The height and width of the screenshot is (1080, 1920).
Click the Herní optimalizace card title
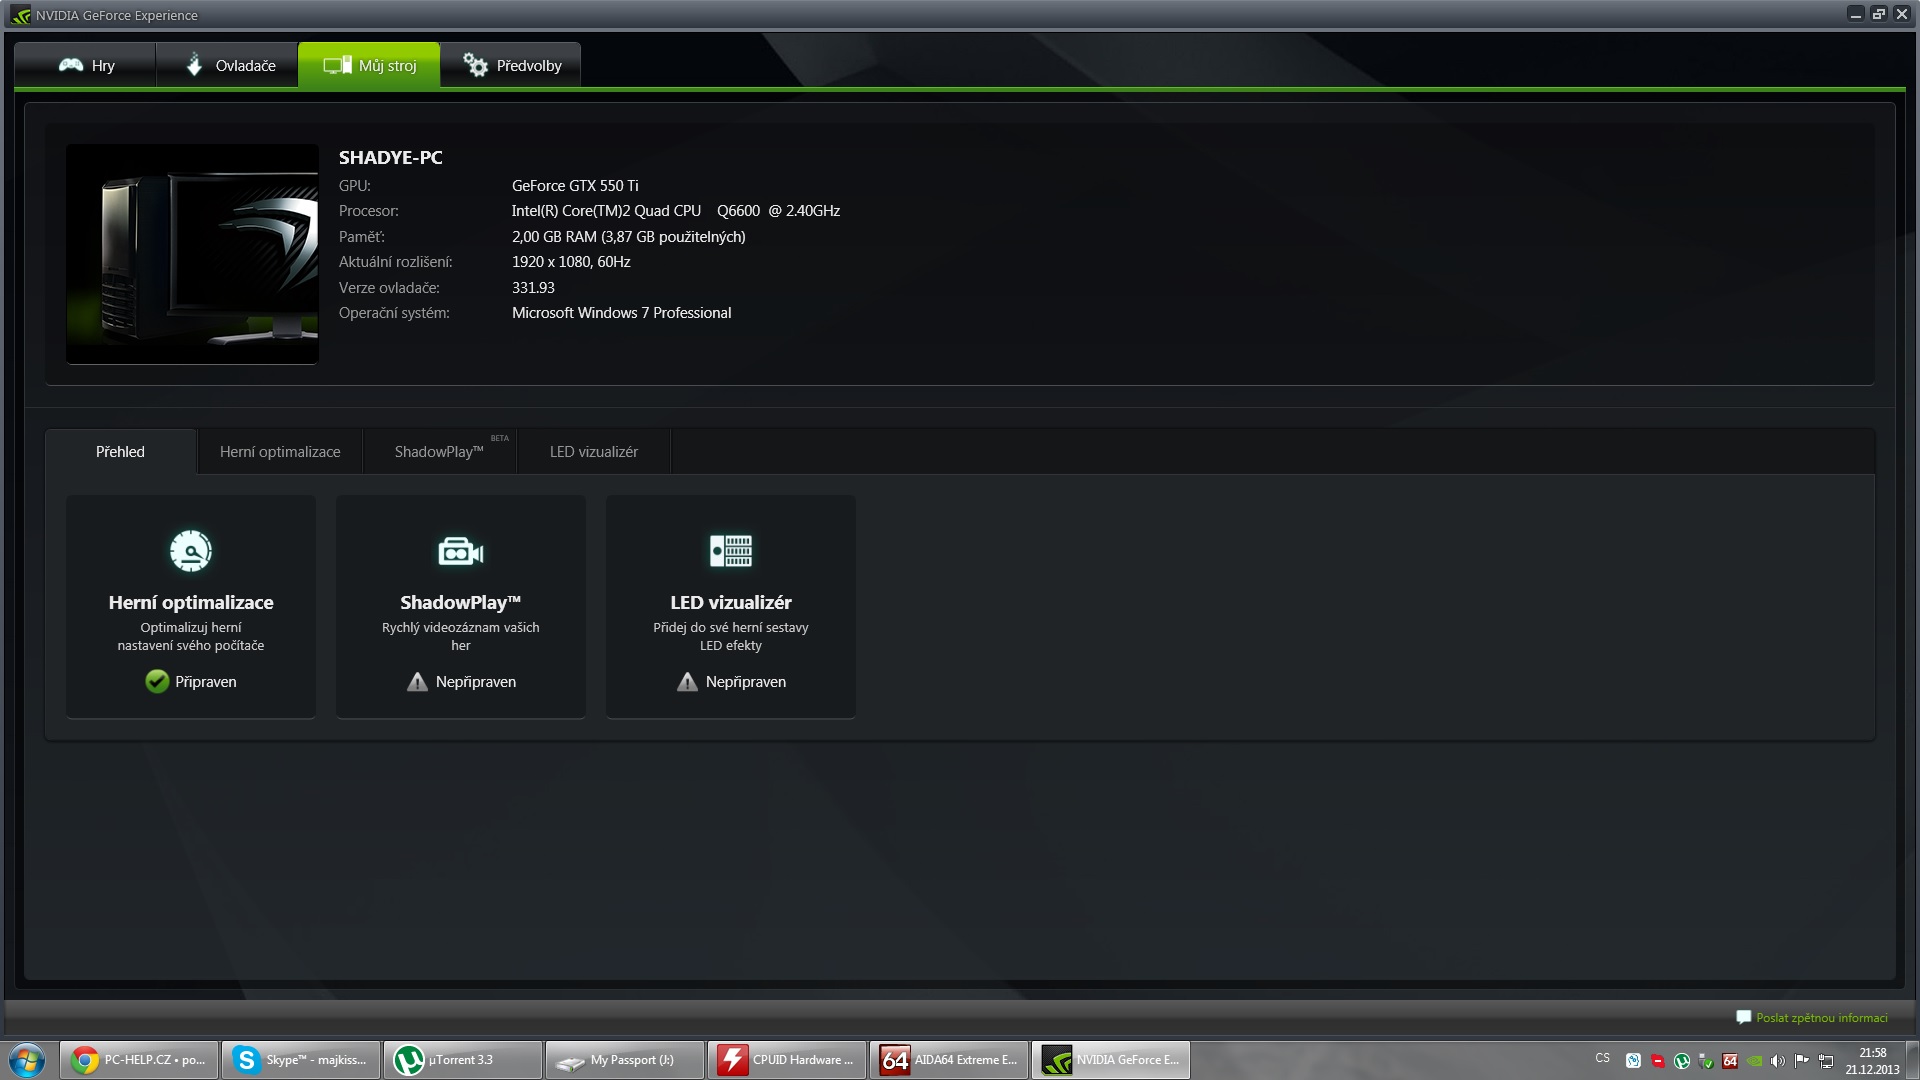click(x=191, y=602)
